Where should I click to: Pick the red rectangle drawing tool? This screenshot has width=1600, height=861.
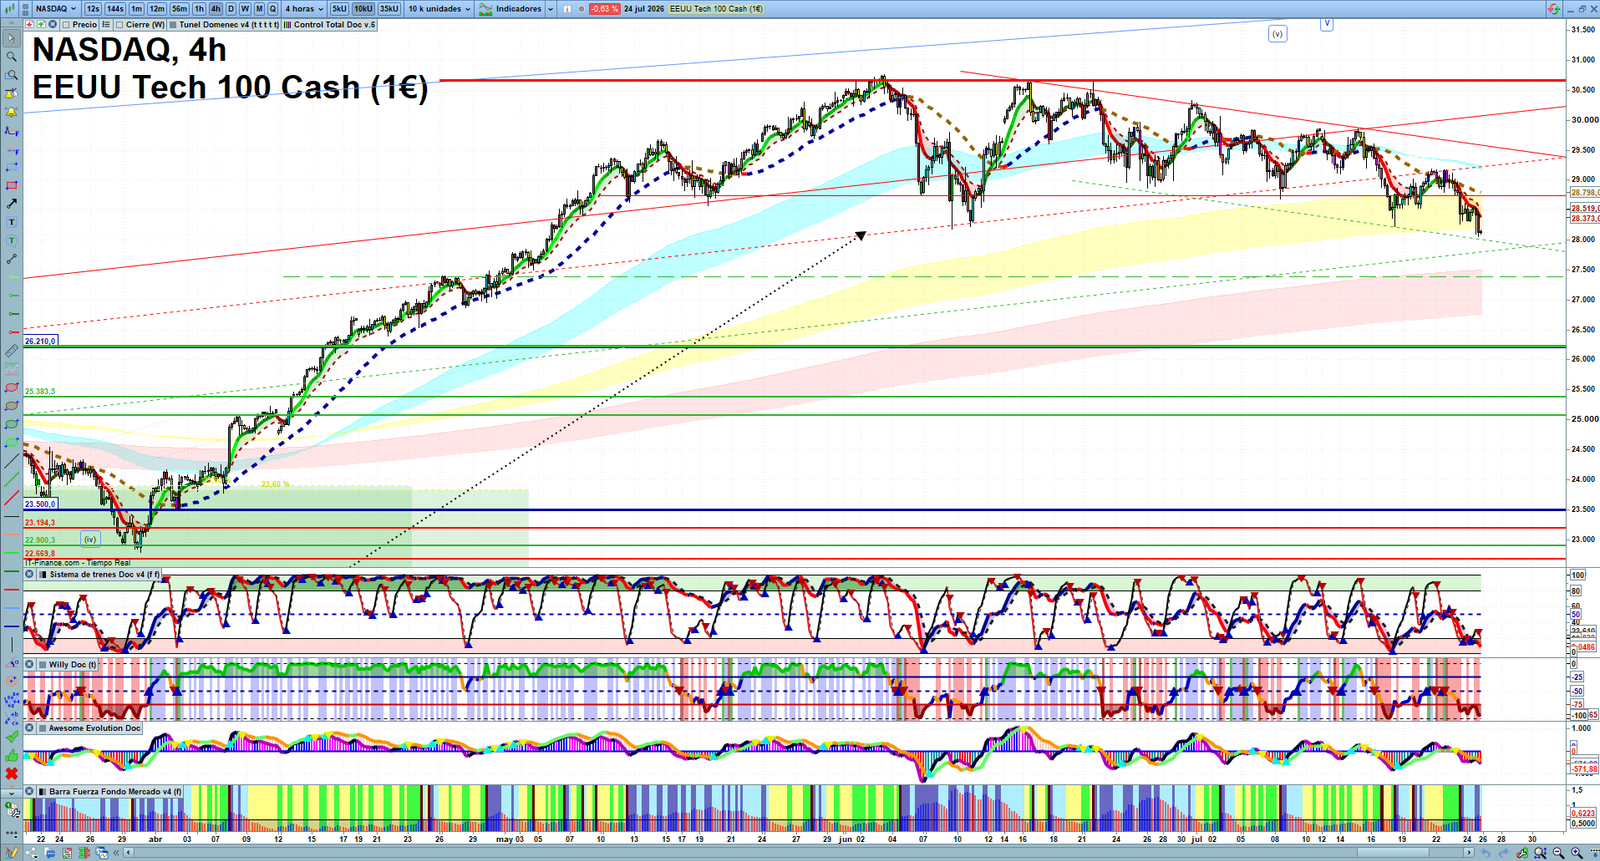(x=12, y=185)
